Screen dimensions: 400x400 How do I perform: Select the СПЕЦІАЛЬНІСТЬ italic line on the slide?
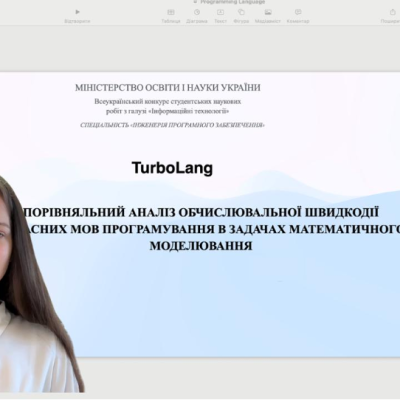(172, 125)
